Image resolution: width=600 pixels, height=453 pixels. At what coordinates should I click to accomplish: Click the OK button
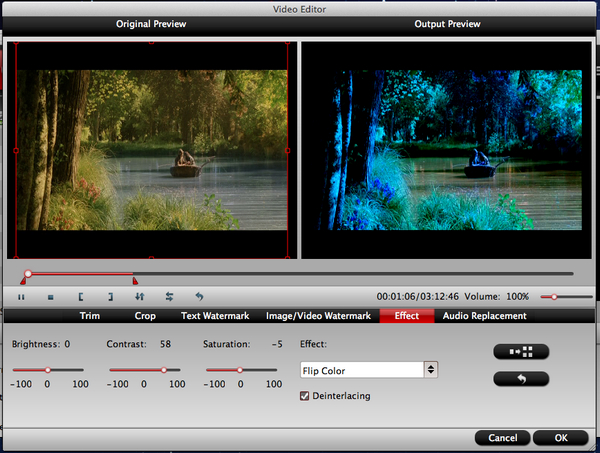(561, 438)
